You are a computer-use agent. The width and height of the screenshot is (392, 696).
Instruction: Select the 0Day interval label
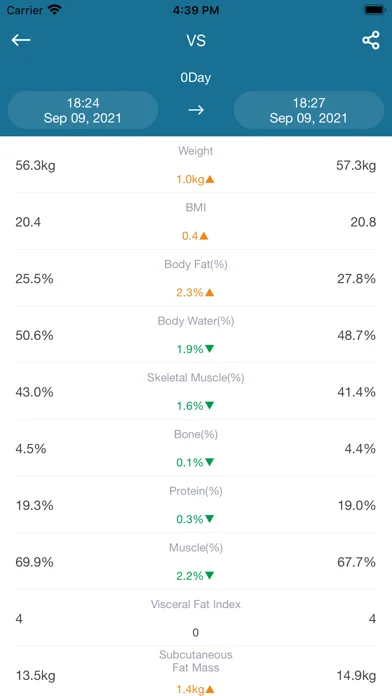click(196, 78)
